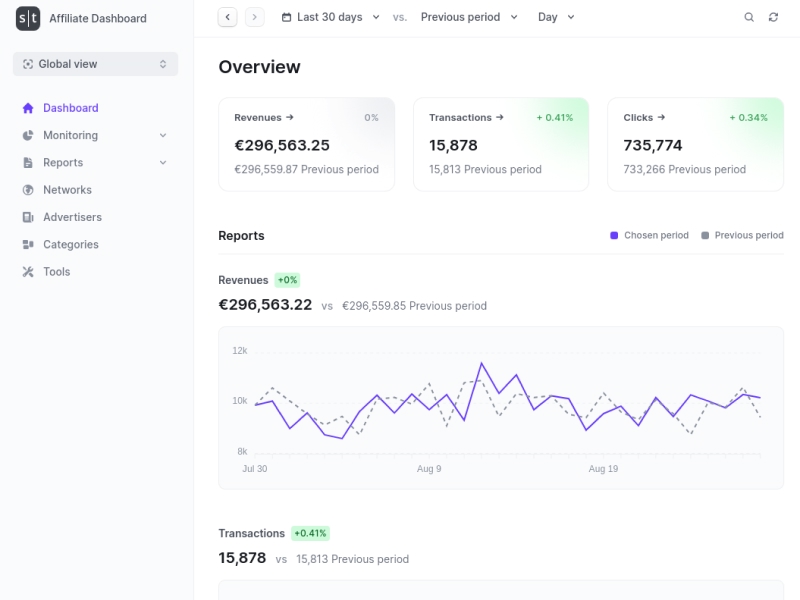Click the focus icon in Global view

28,64
